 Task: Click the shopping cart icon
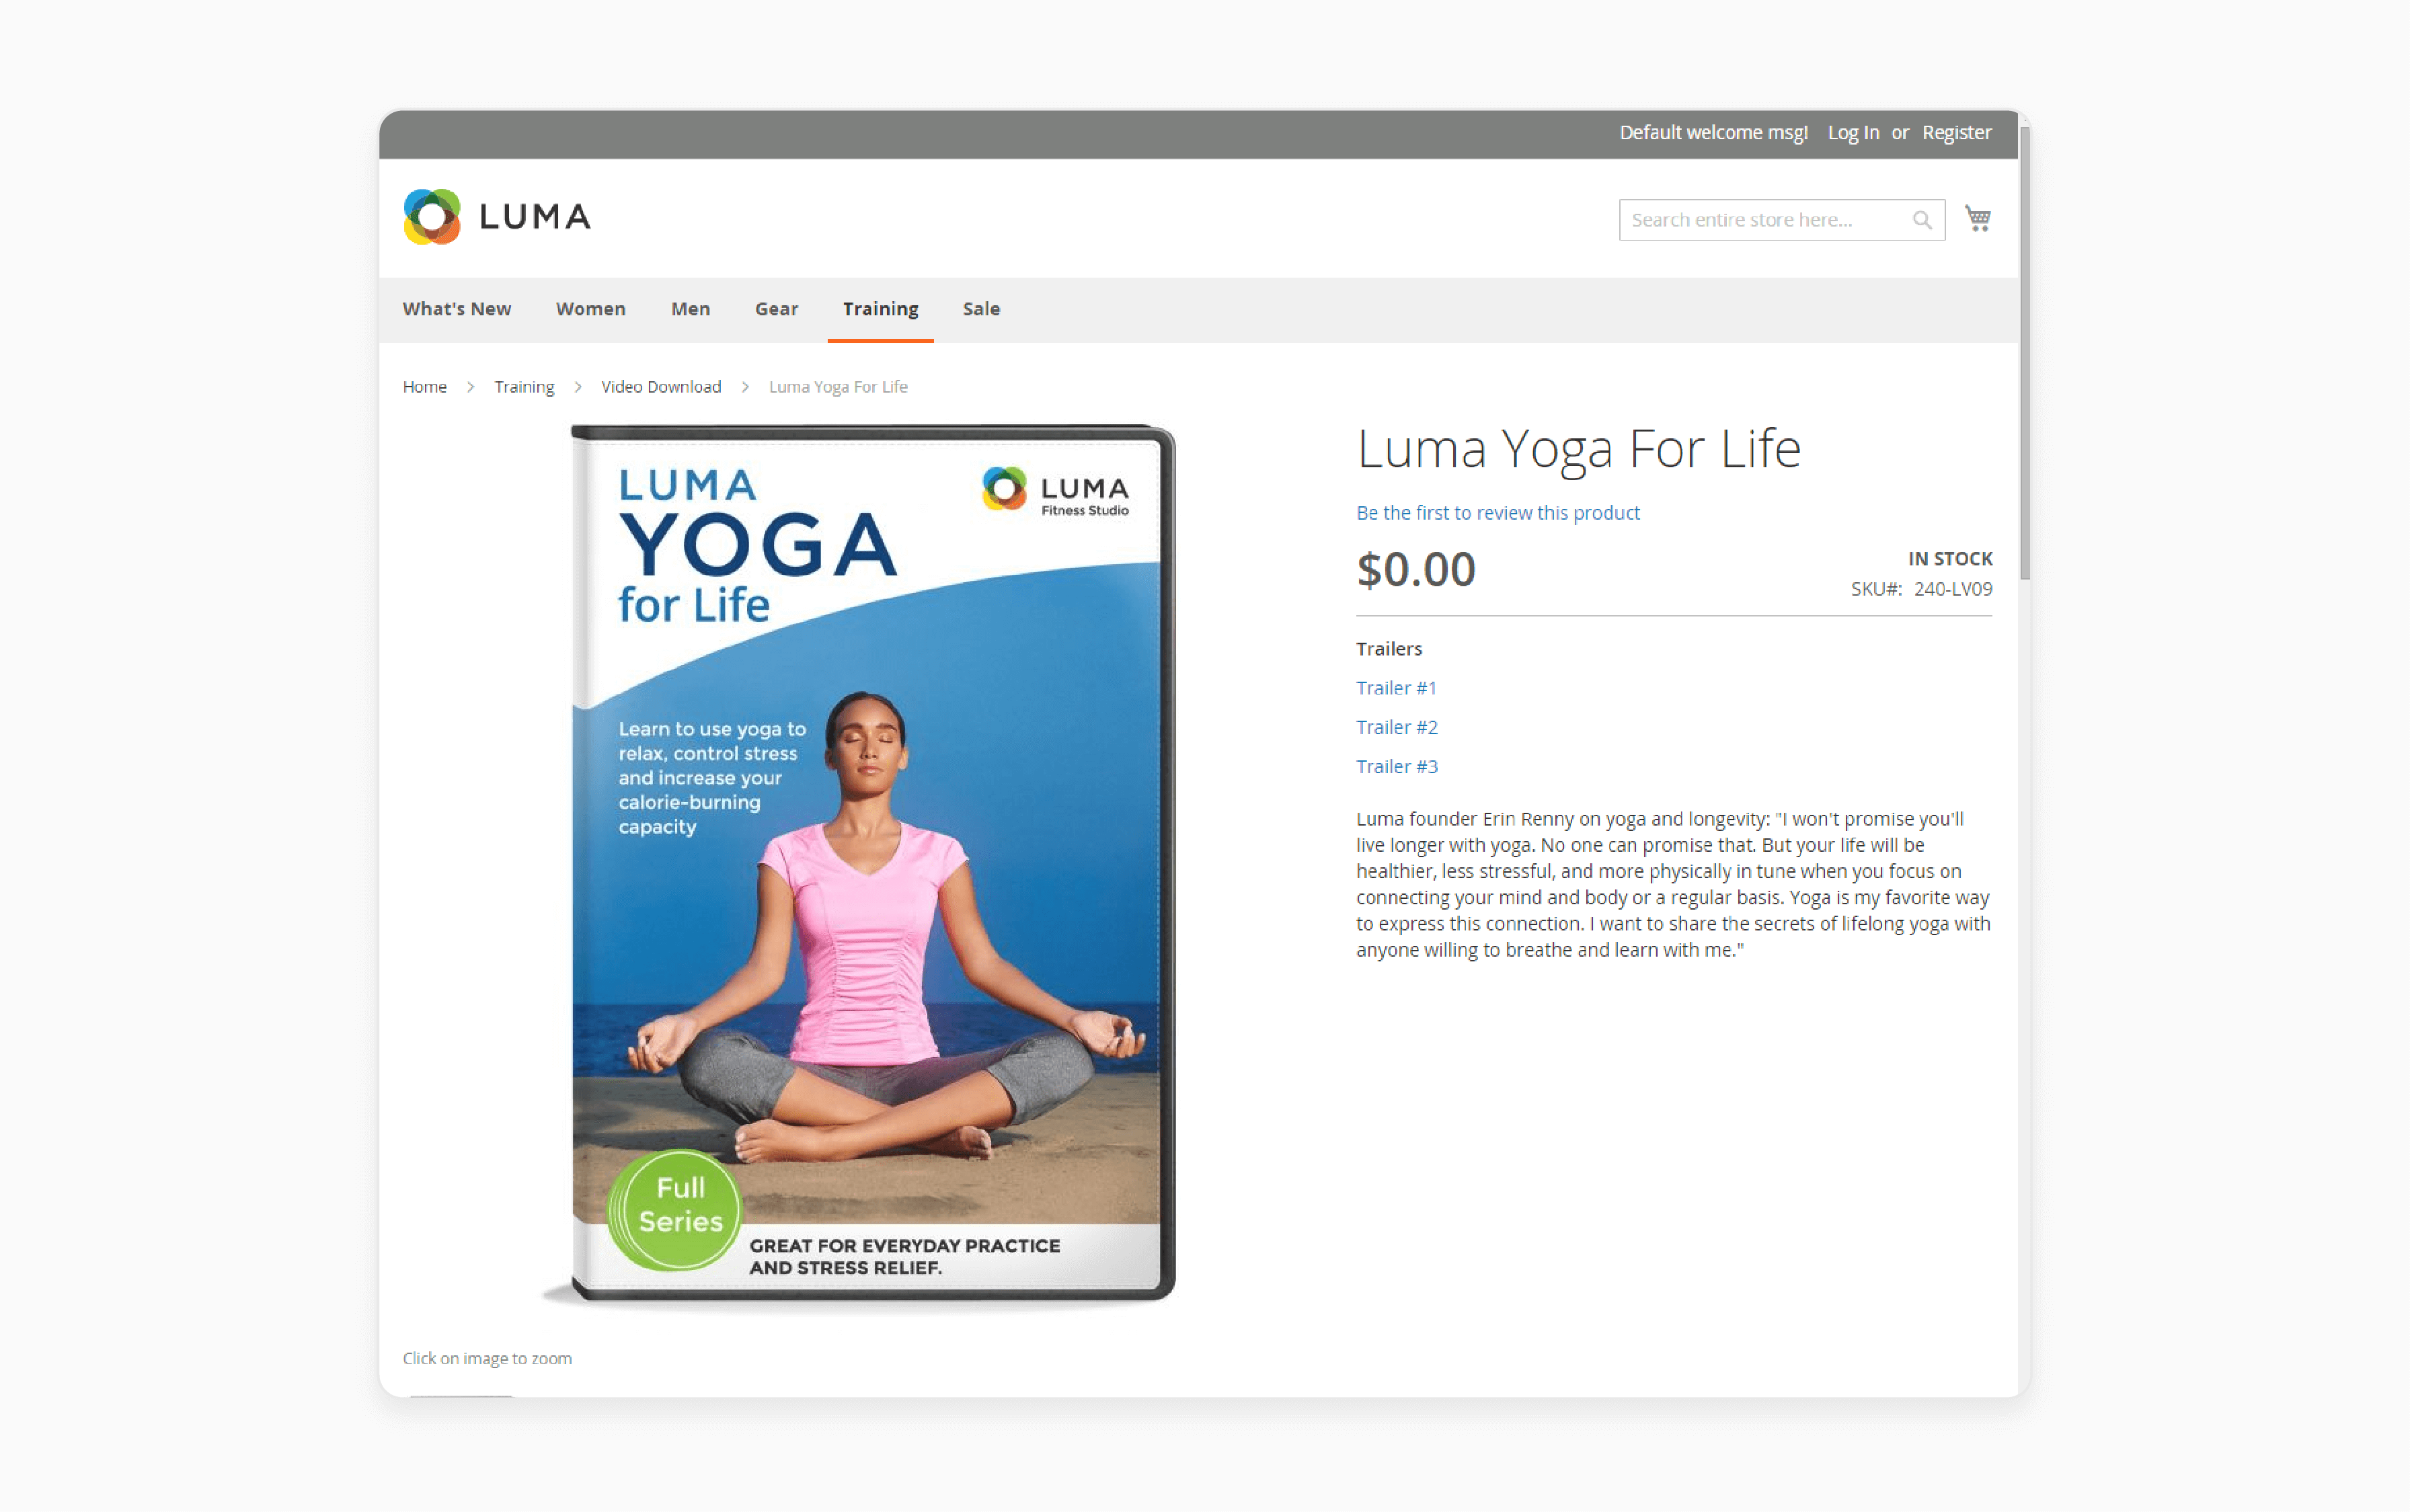point(1978,218)
